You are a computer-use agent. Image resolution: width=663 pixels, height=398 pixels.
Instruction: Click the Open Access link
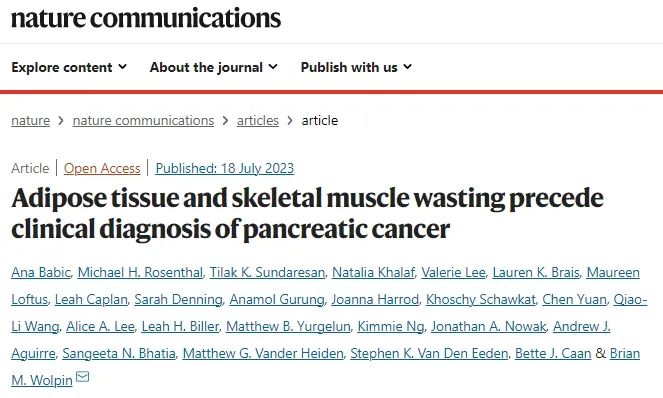coord(102,168)
